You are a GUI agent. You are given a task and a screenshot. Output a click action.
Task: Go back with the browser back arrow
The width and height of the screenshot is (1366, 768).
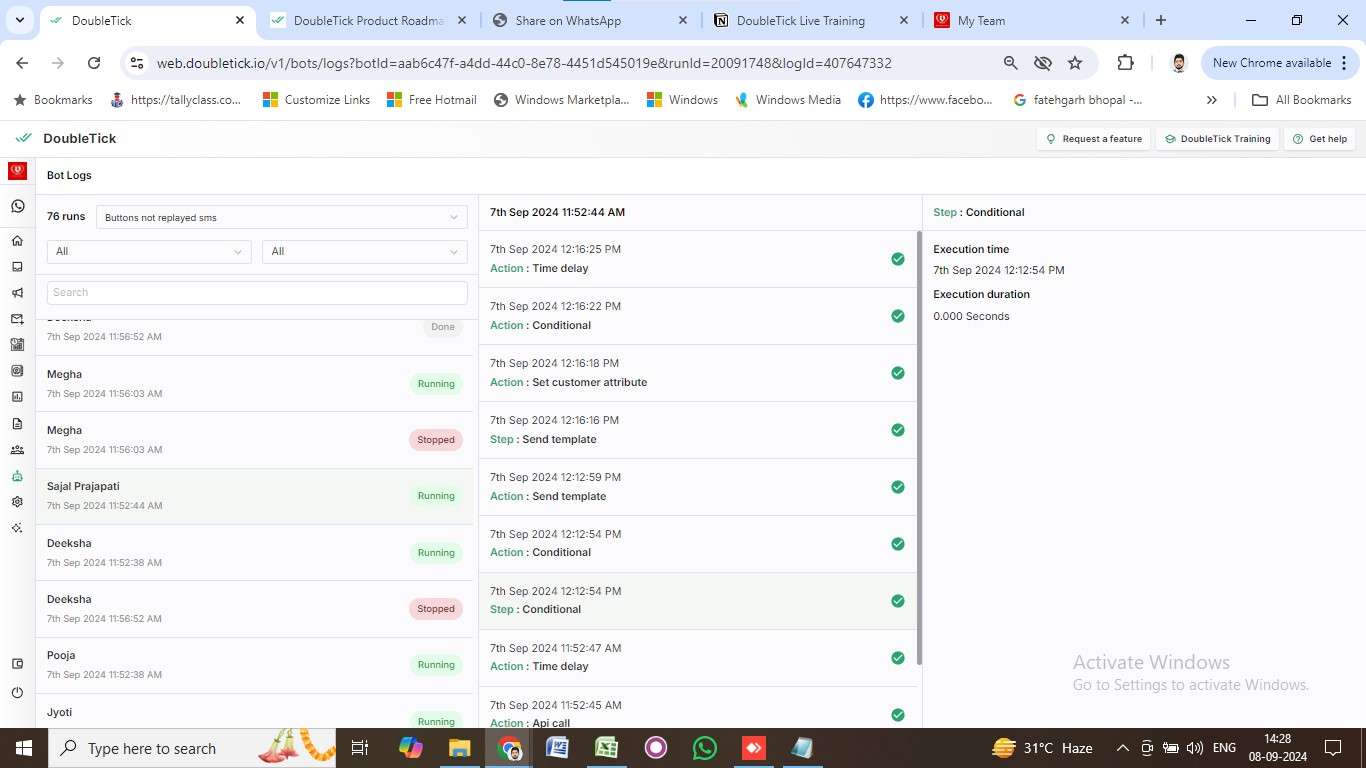(22, 63)
